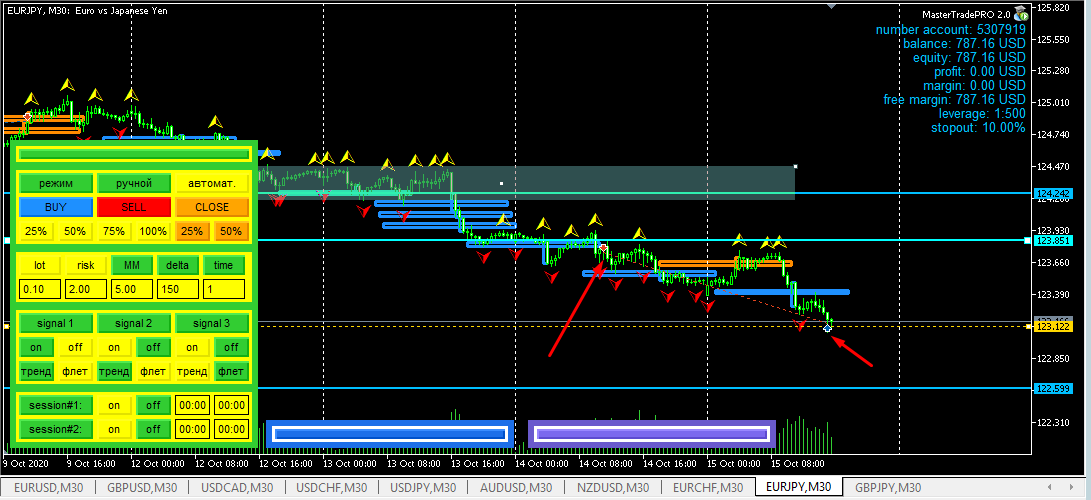Click the purple session bar below chart

(x=652, y=434)
